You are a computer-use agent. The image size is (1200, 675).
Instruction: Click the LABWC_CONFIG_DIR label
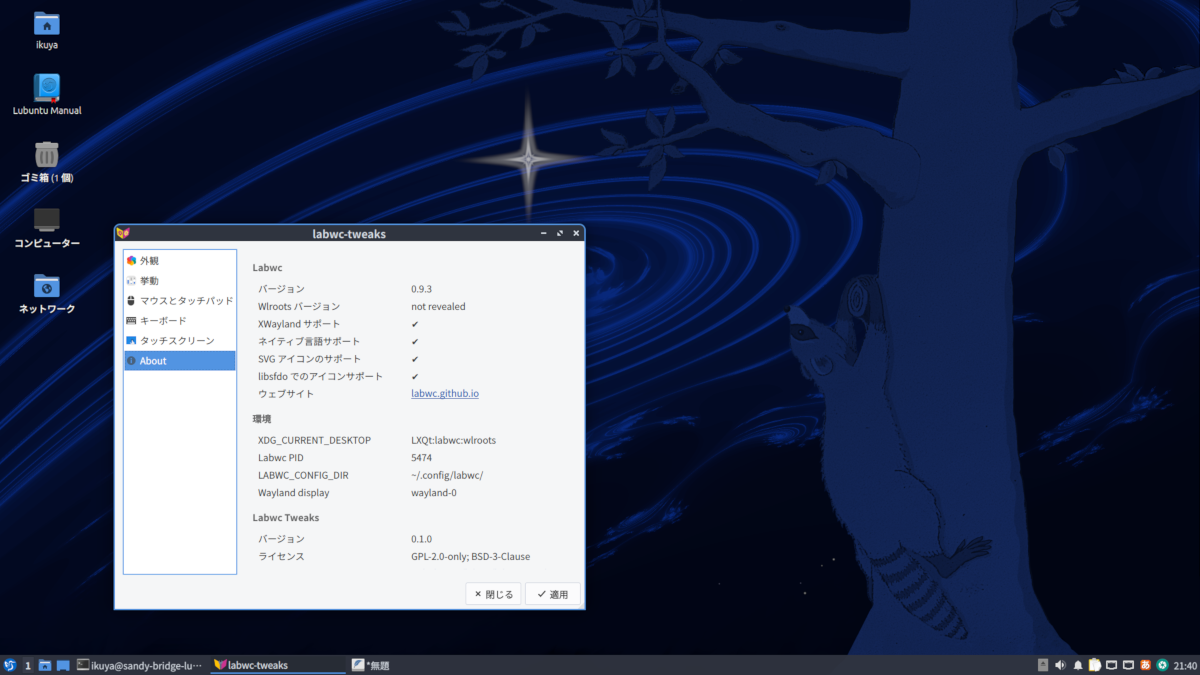coord(303,475)
